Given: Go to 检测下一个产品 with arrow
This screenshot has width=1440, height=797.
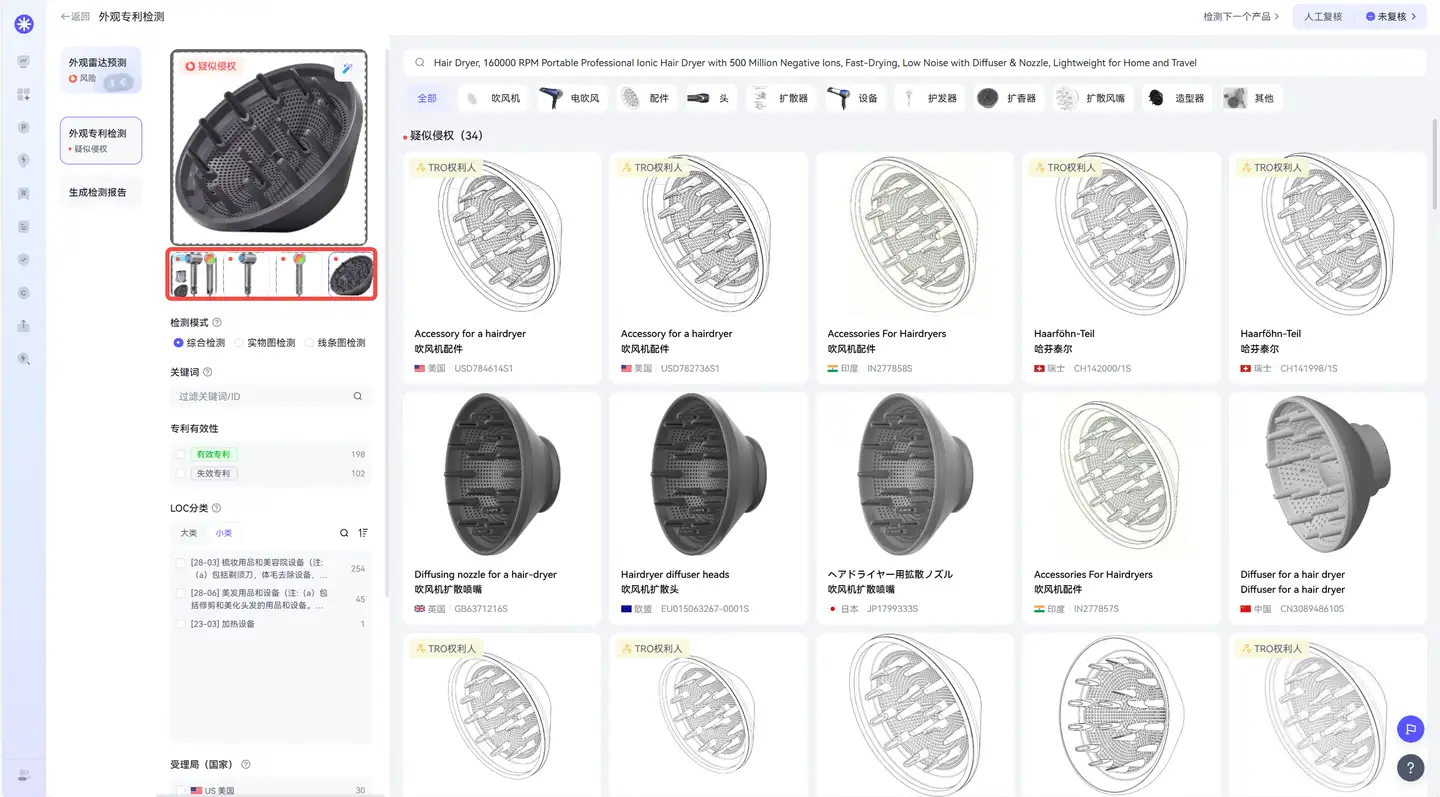Looking at the screenshot, I should click(x=1240, y=17).
